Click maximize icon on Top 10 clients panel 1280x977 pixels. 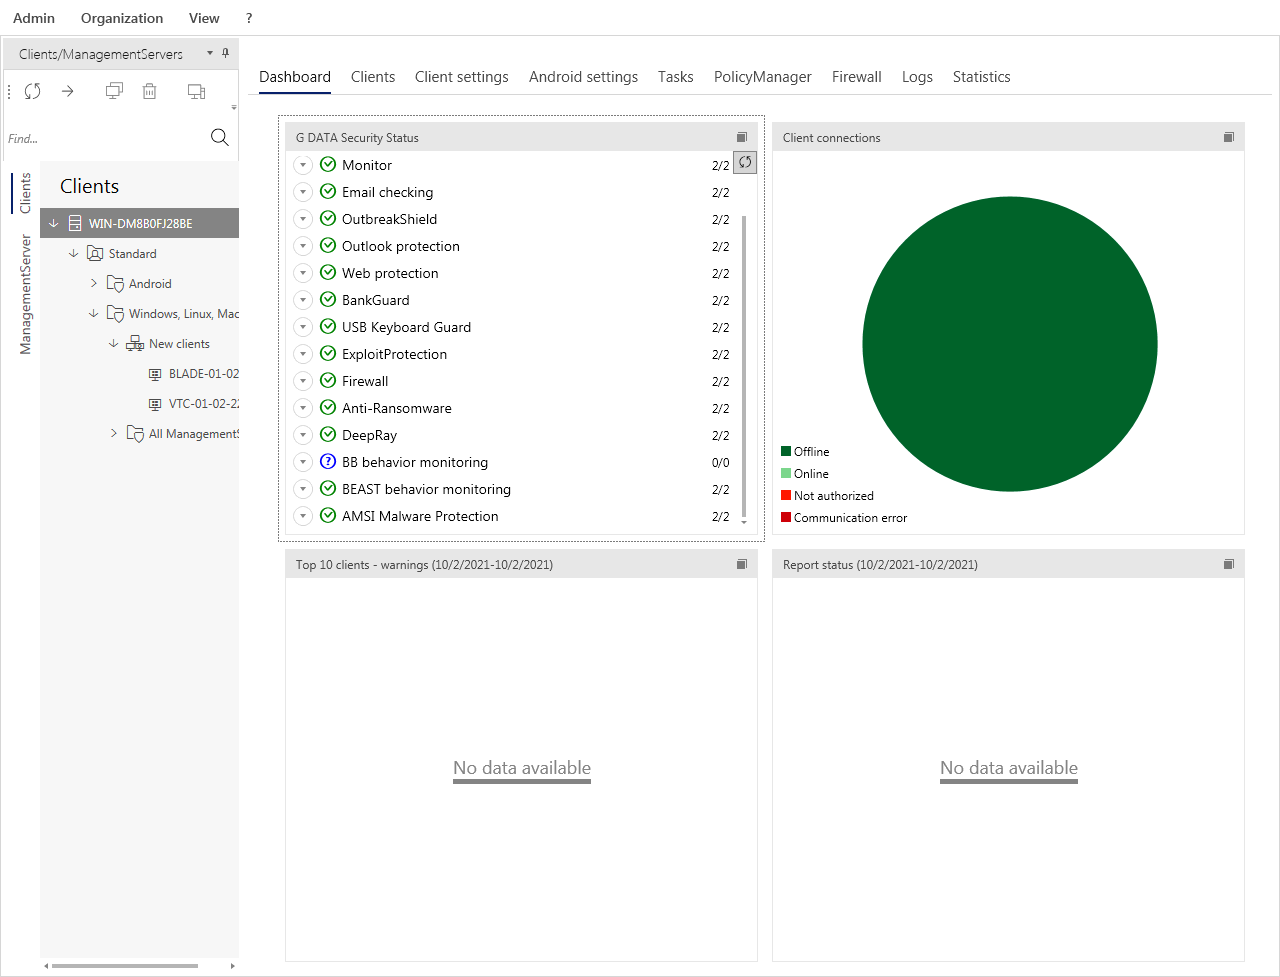[x=742, y=564]
